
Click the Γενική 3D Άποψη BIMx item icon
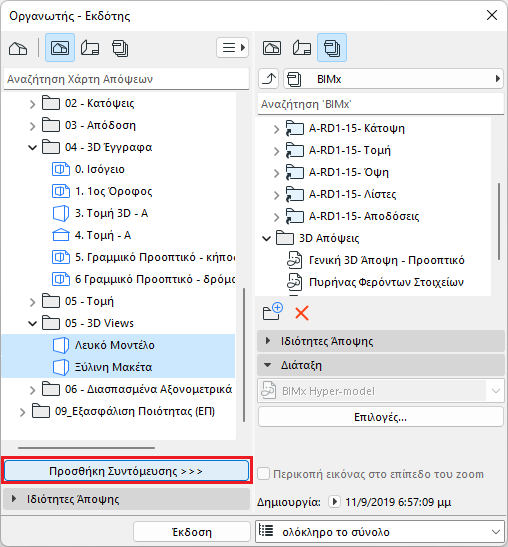294,260
